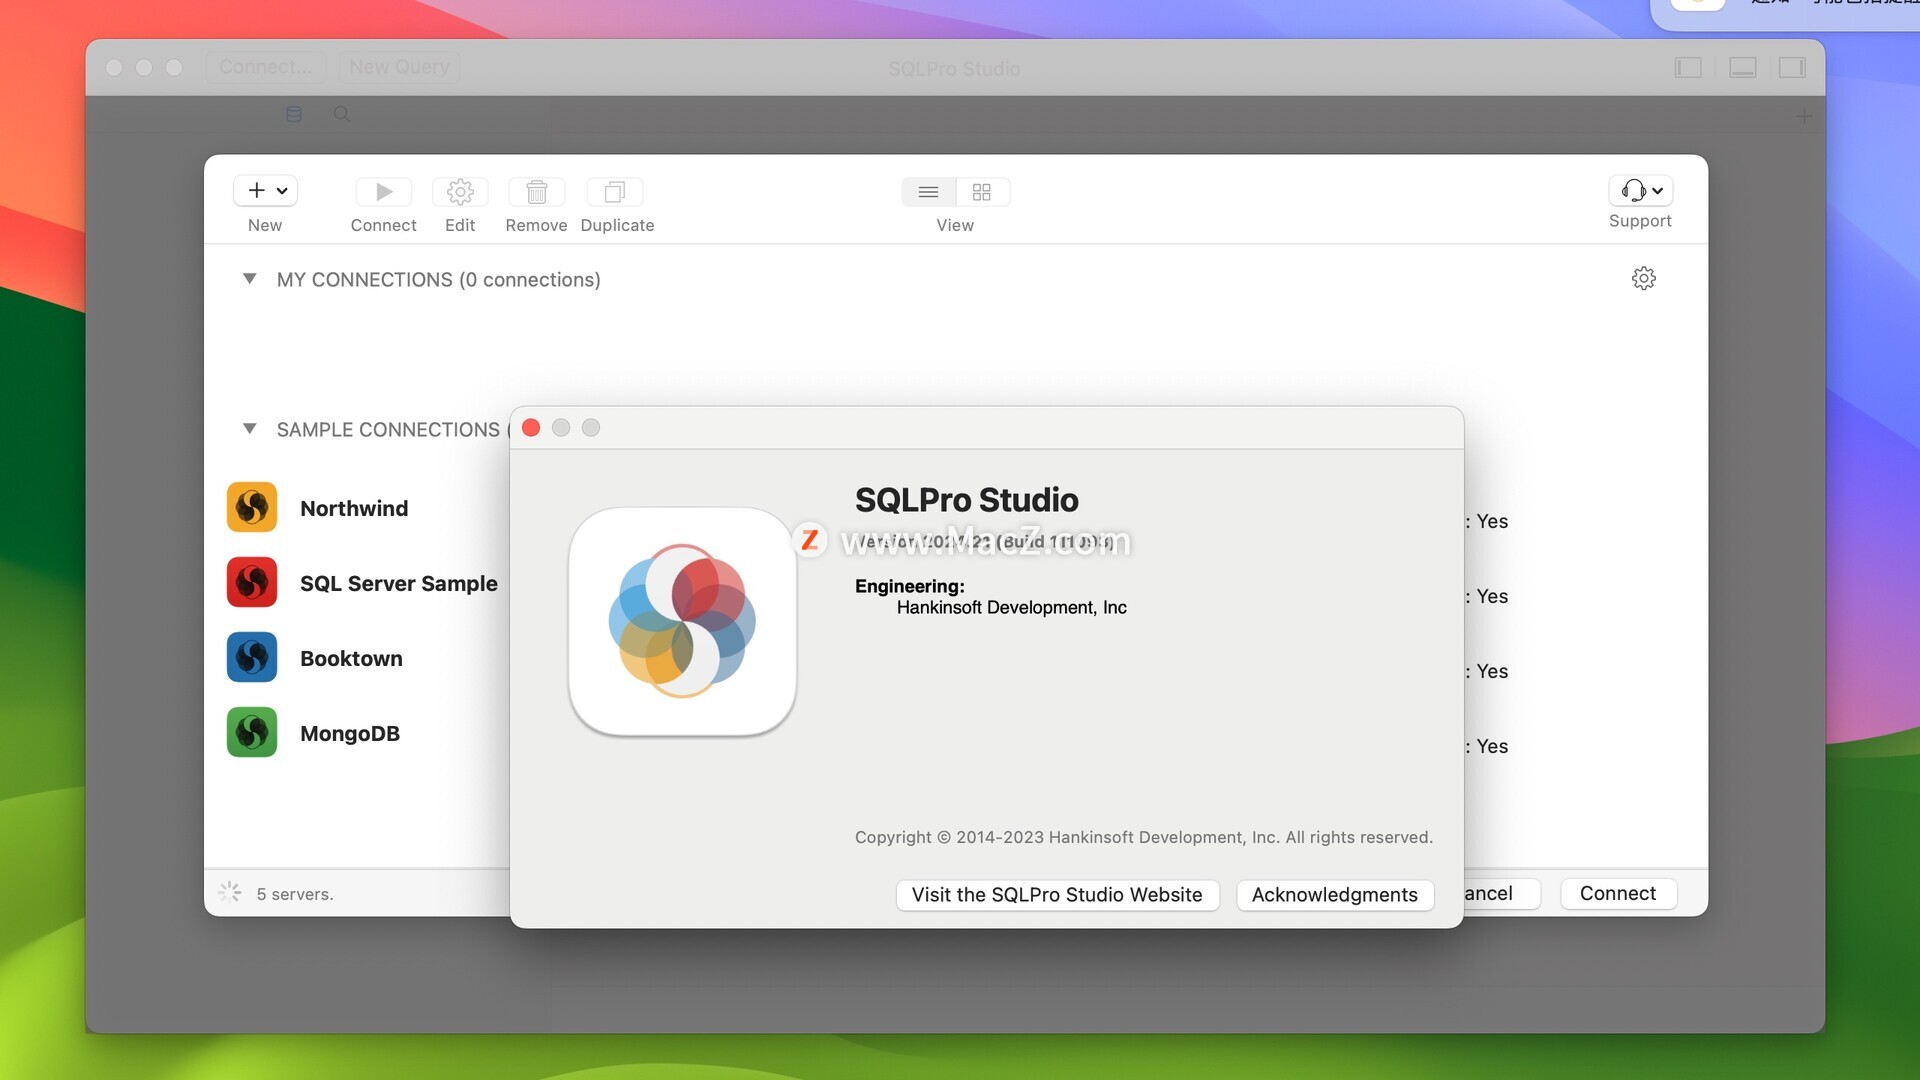This screenshot has width=1920, height=1080.
Task: Switch to list view mode
Action: tap(928, 192)
